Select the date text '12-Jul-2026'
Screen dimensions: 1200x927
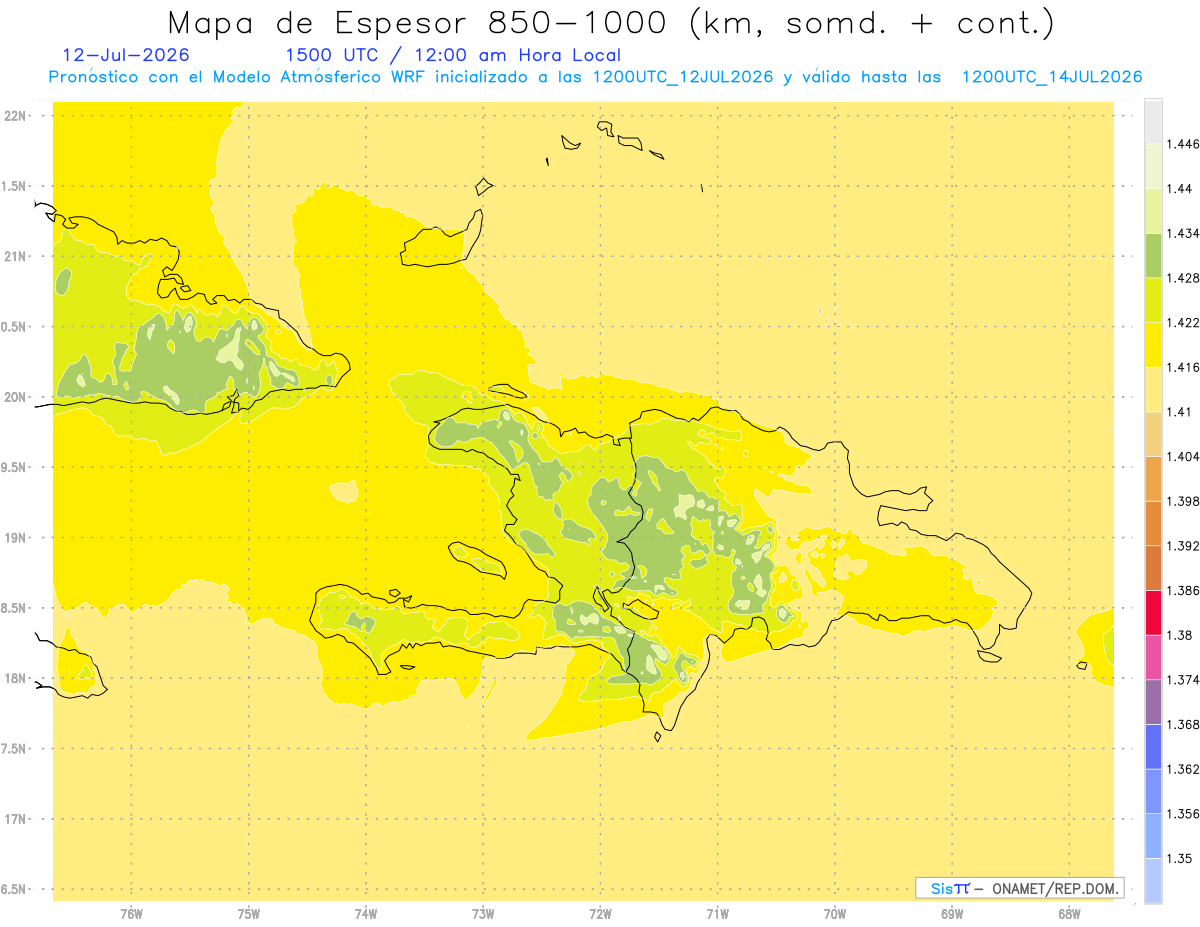click(126, 55)
